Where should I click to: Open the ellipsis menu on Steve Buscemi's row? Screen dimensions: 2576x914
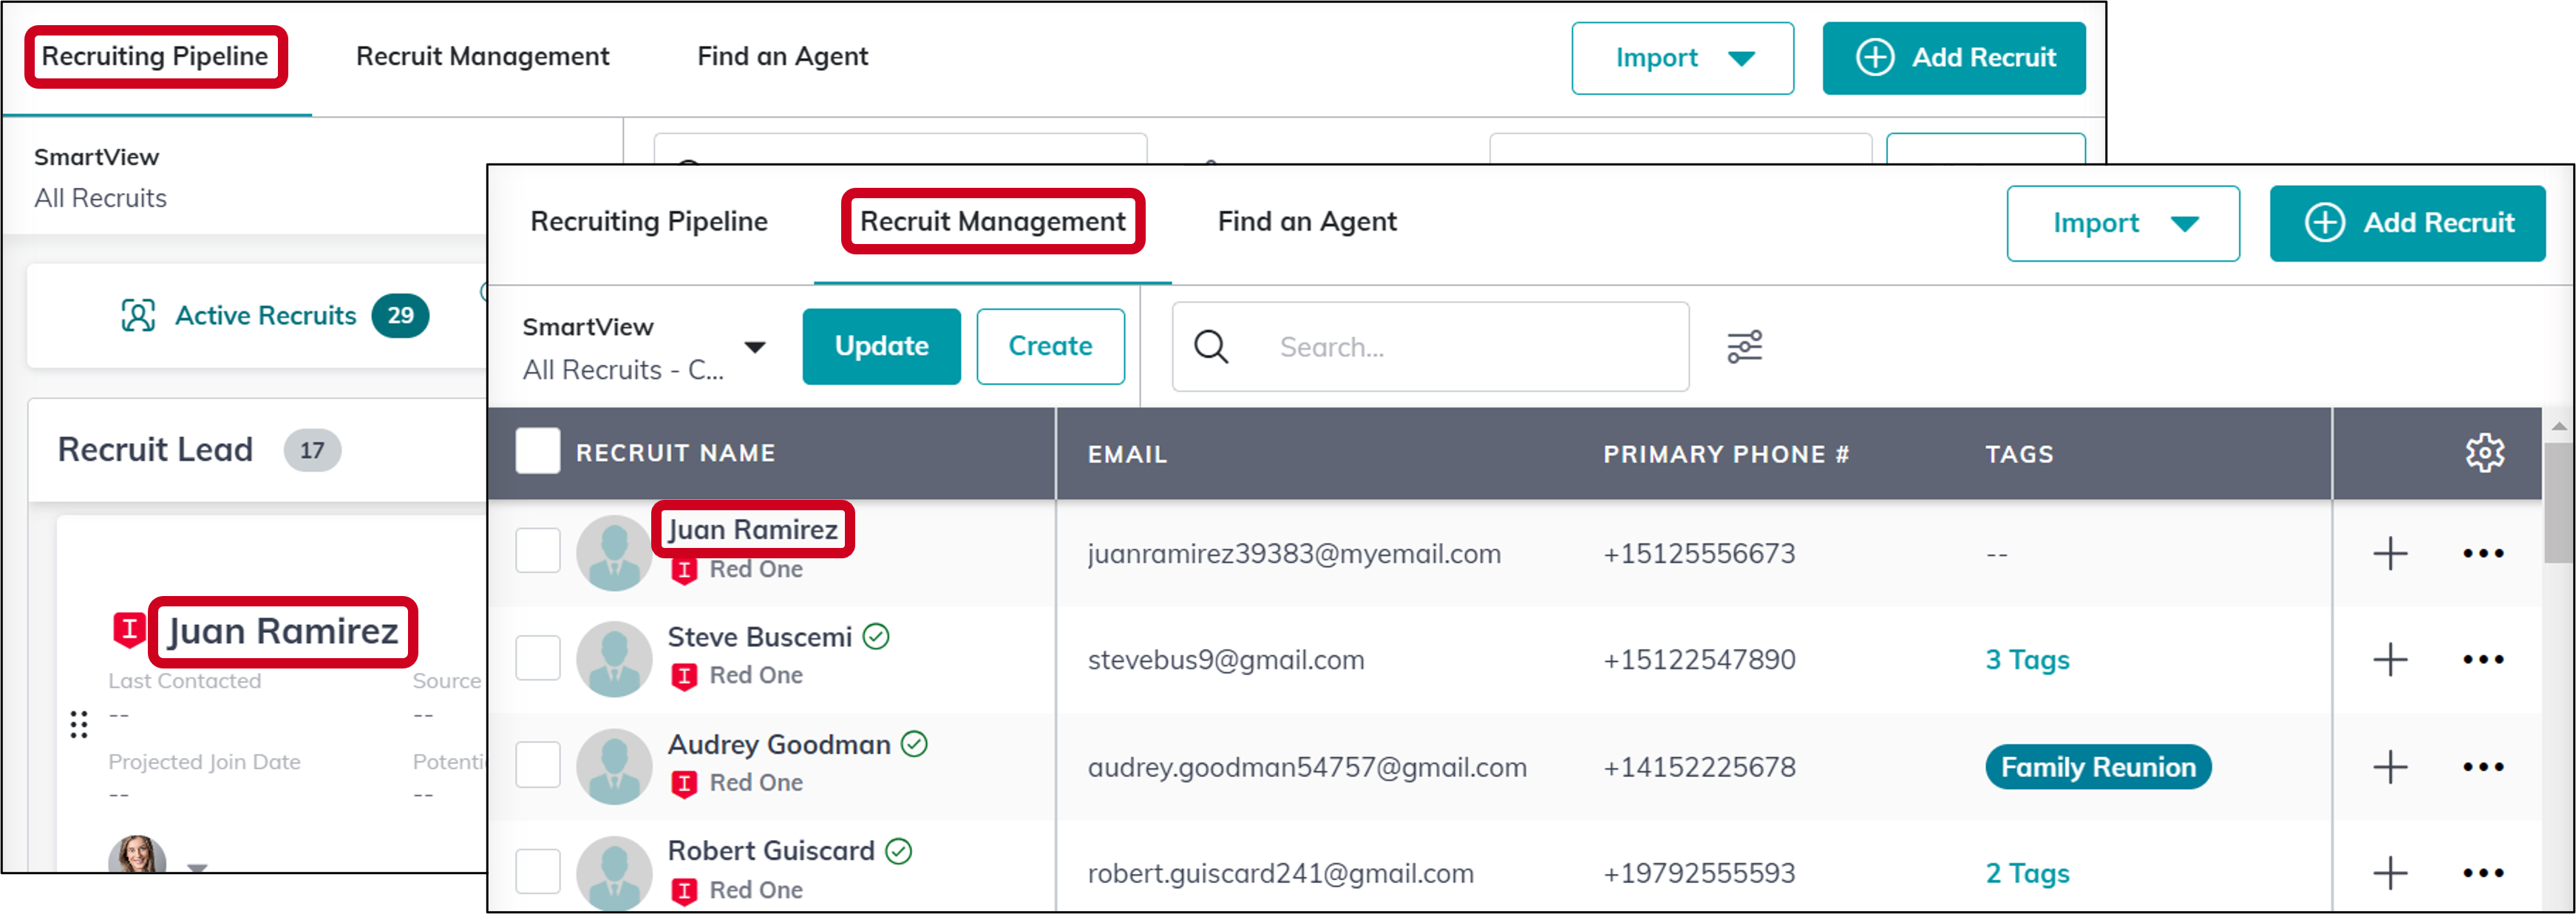(x=2484, y=659)
